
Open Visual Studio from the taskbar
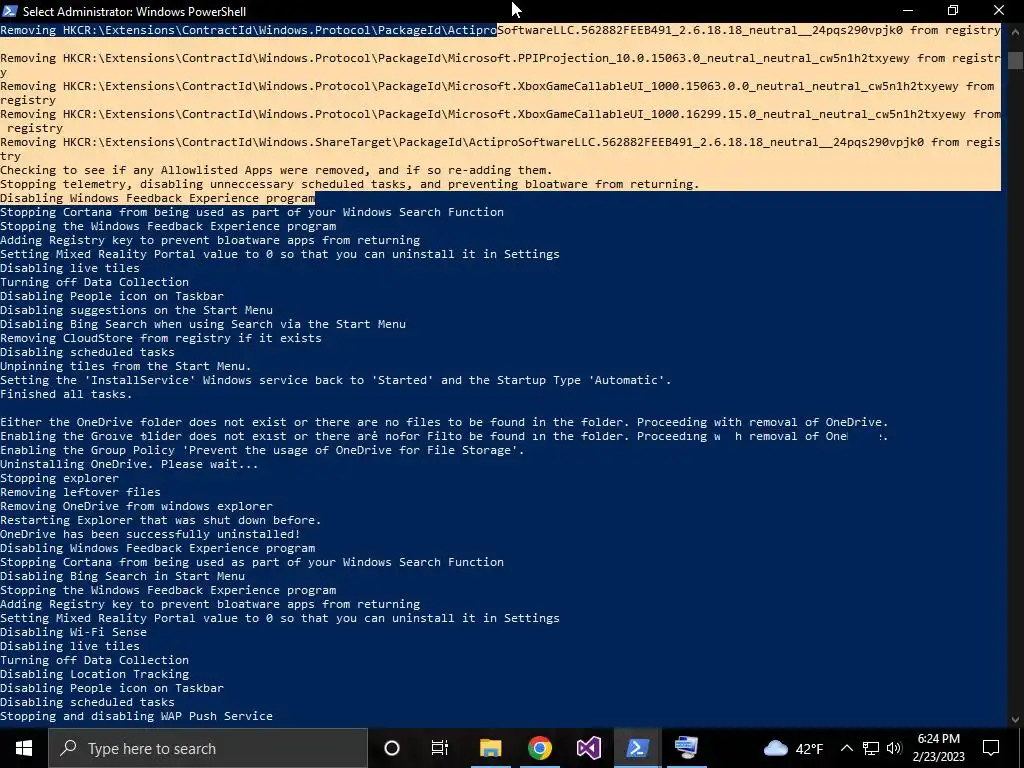[x=588, y=748]
